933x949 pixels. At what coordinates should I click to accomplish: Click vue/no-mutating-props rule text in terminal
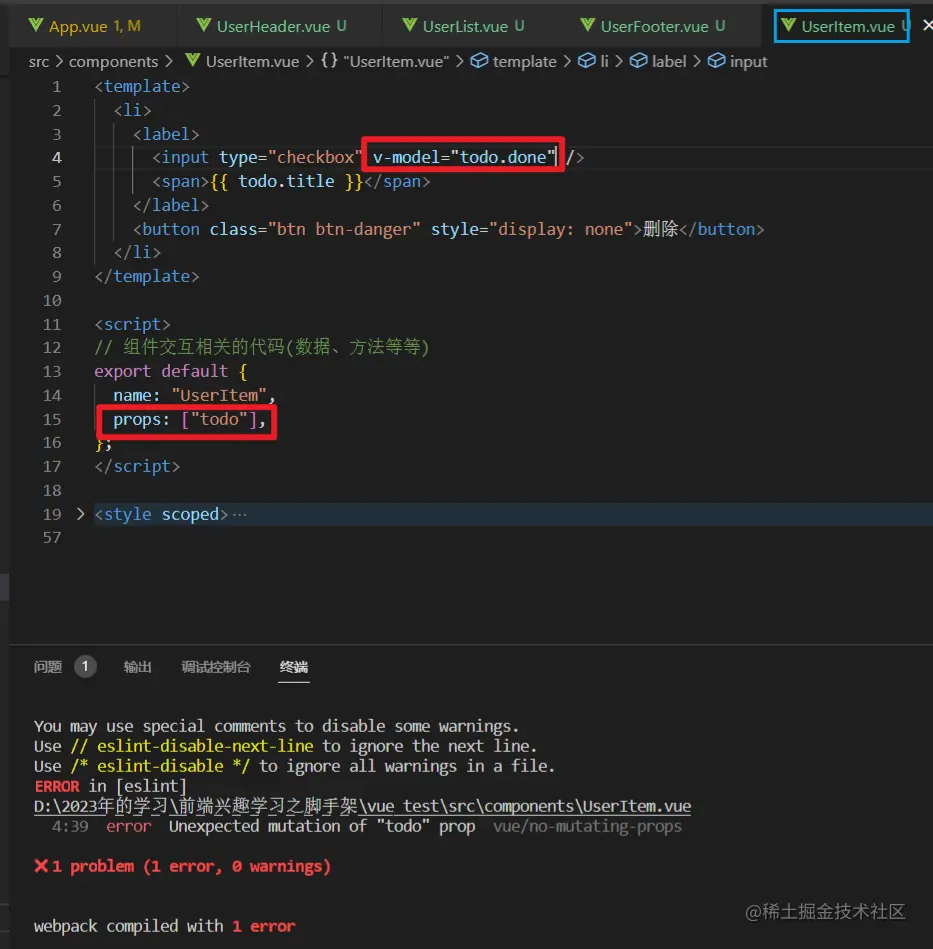587,826
